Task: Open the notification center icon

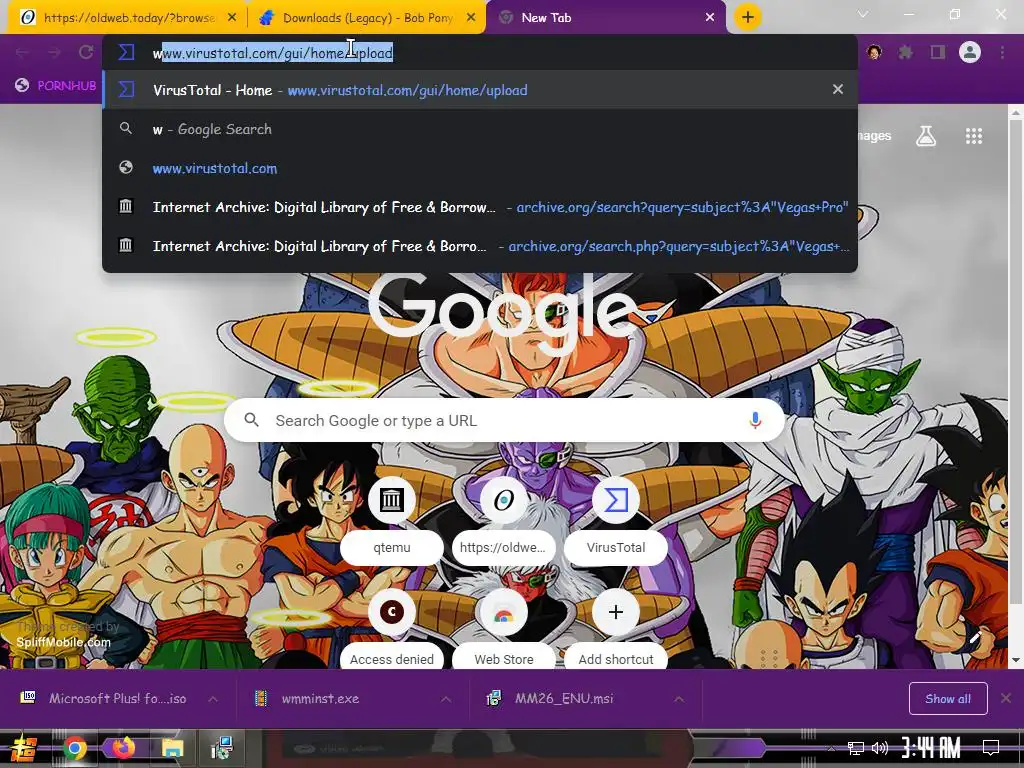Action: click(x=991, y=748)
